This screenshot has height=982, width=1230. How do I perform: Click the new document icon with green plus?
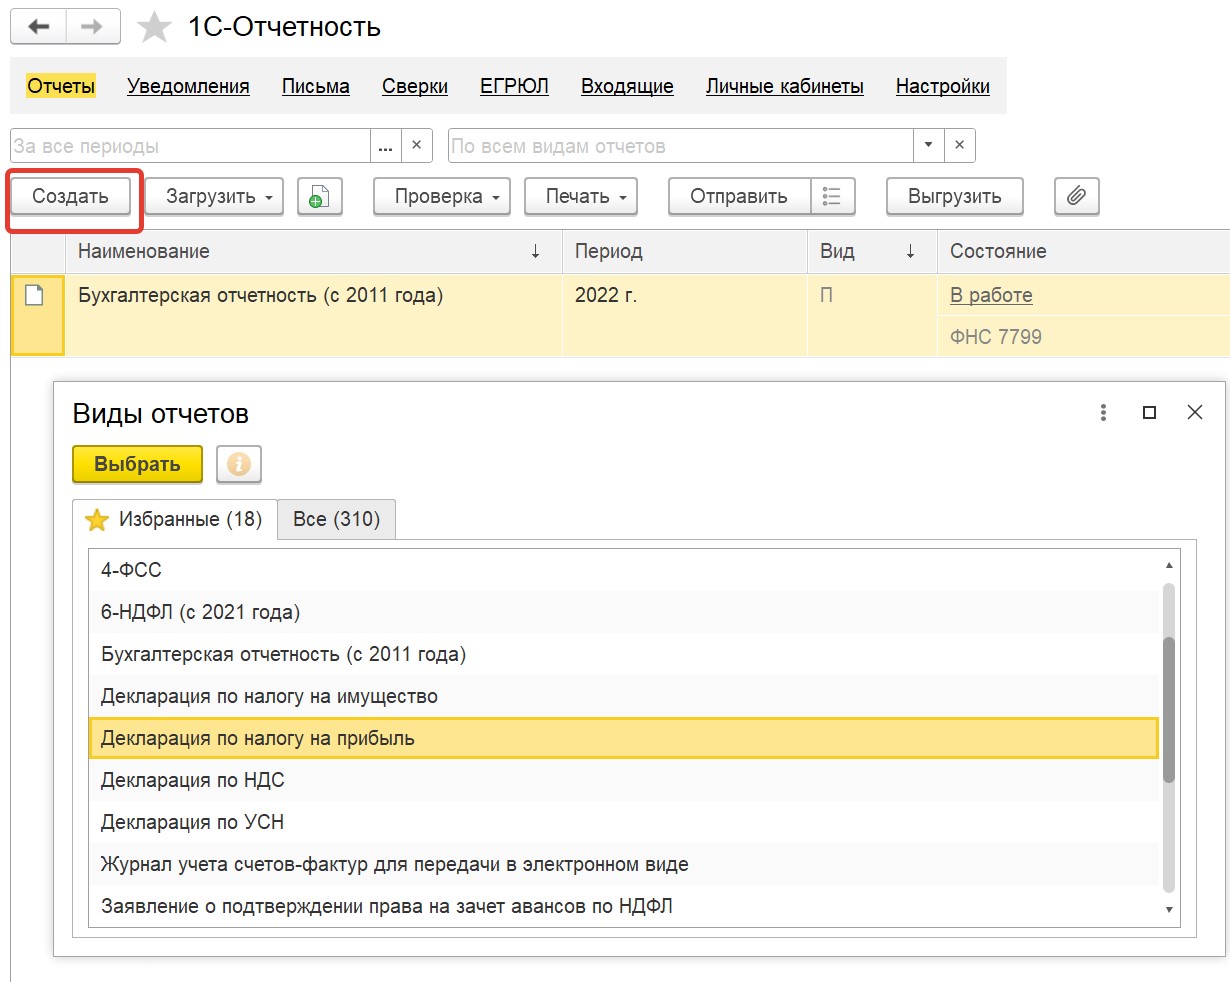tap(320, 197)
